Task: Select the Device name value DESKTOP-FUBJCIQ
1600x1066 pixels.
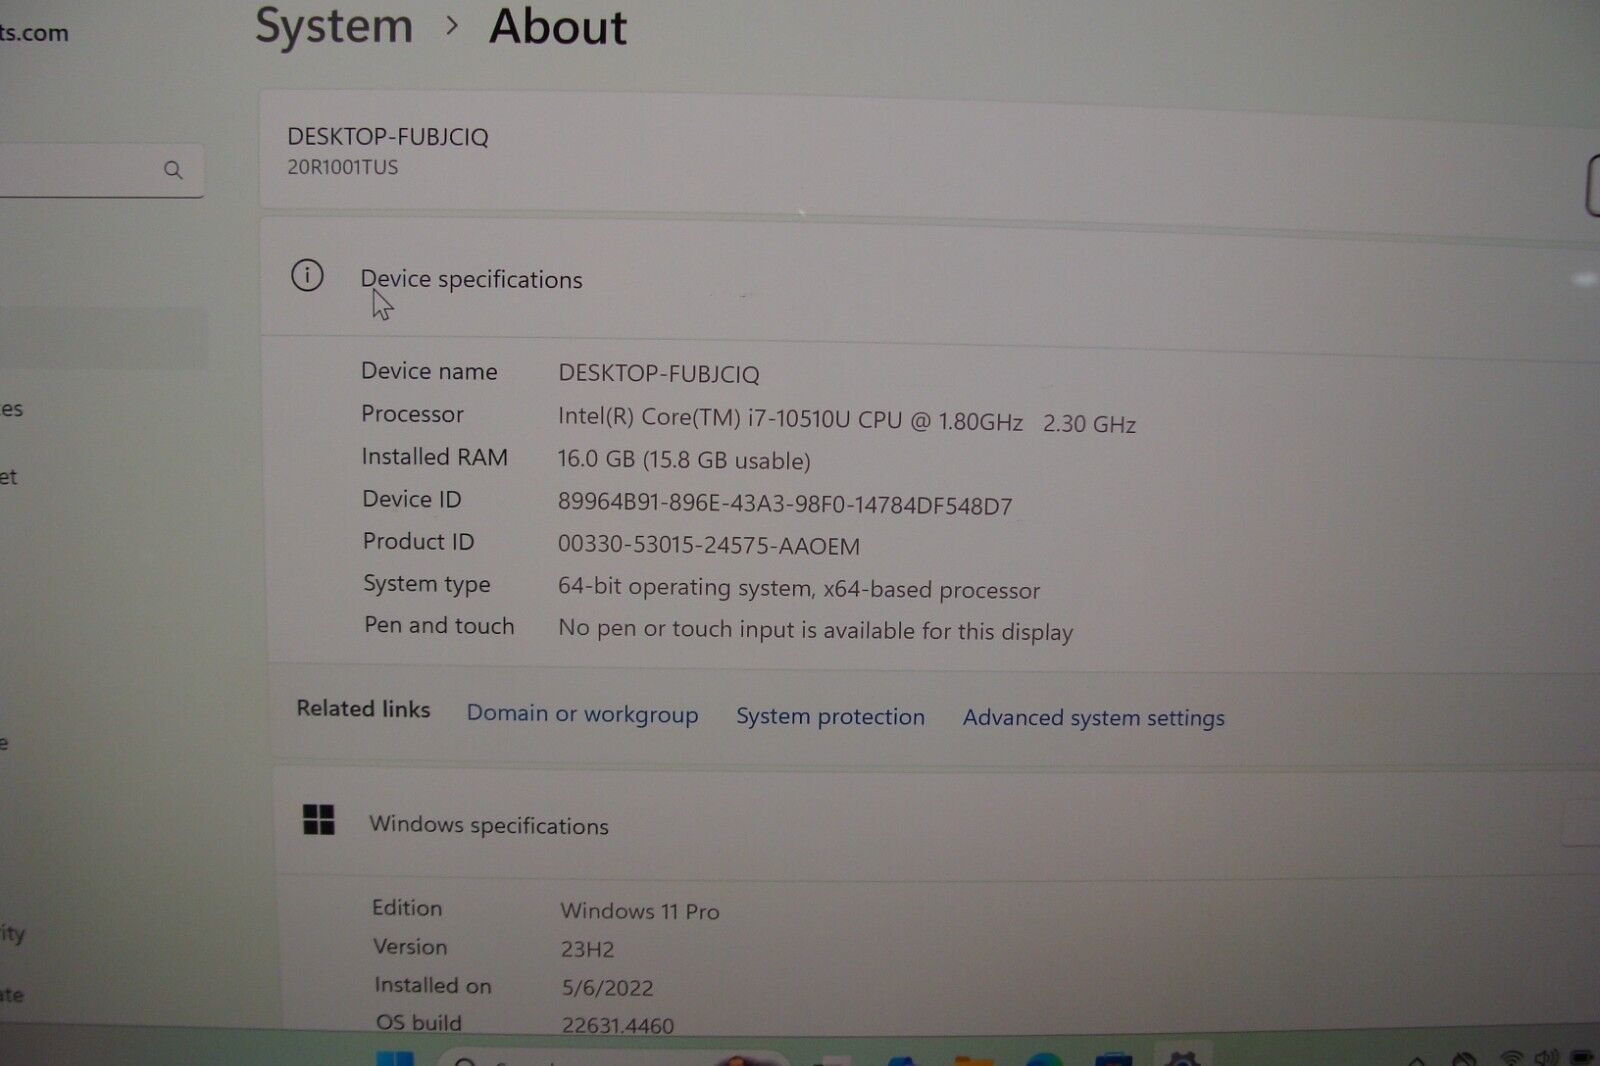Action: coord(659,374)
